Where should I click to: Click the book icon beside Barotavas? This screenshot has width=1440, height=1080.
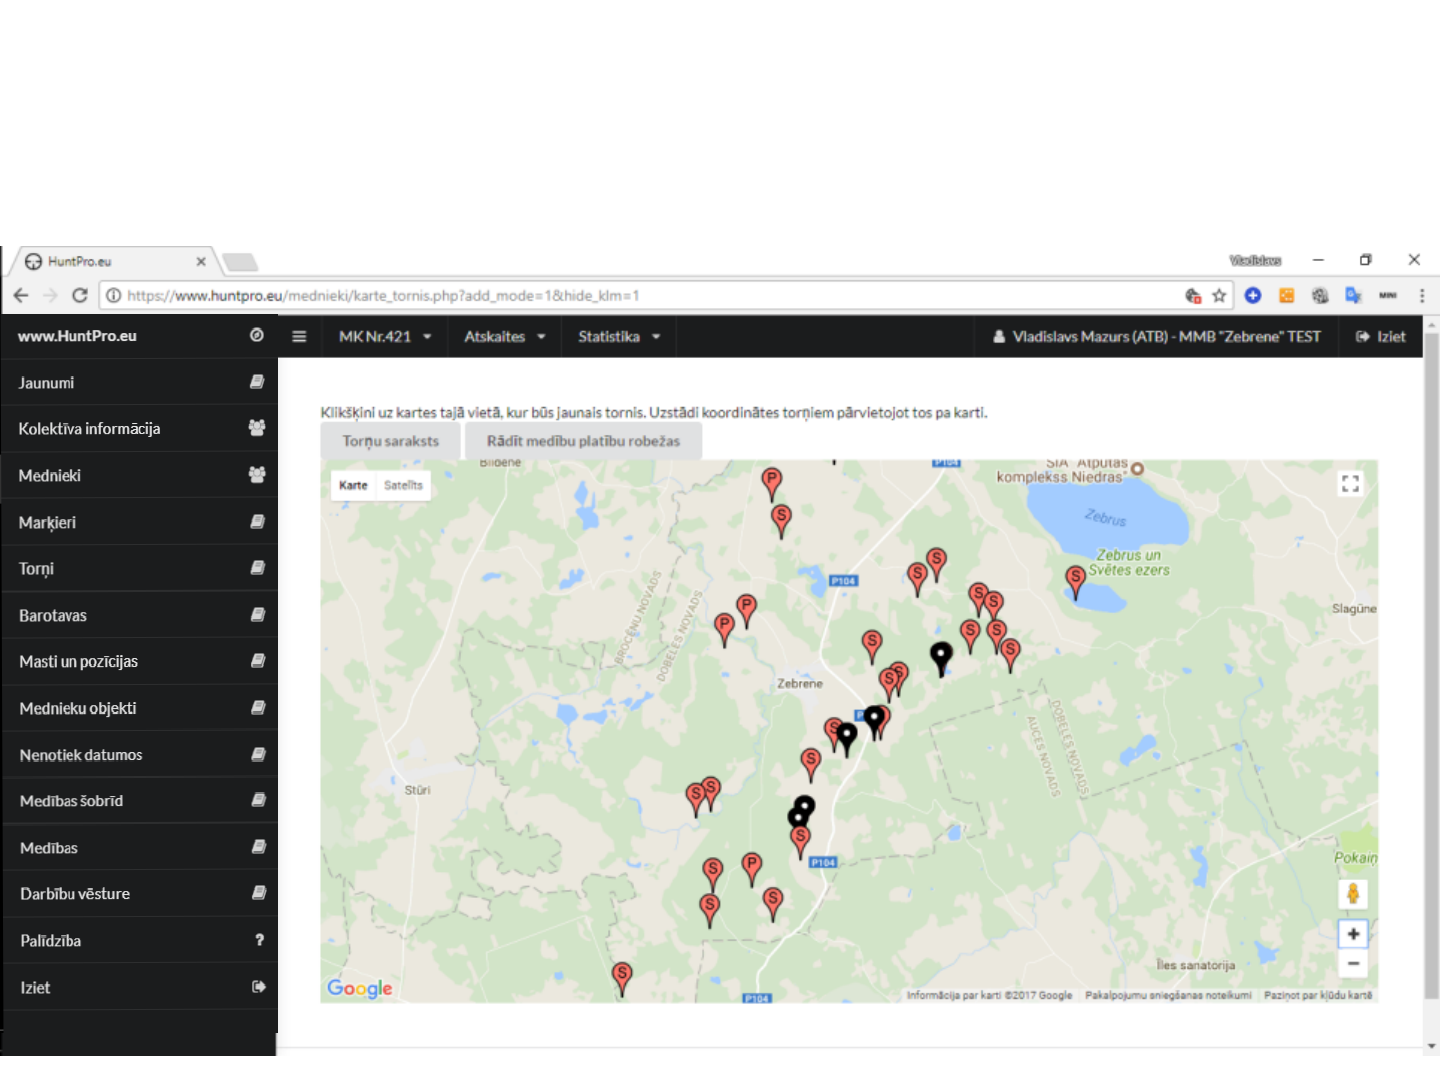[x=257, y=614]
